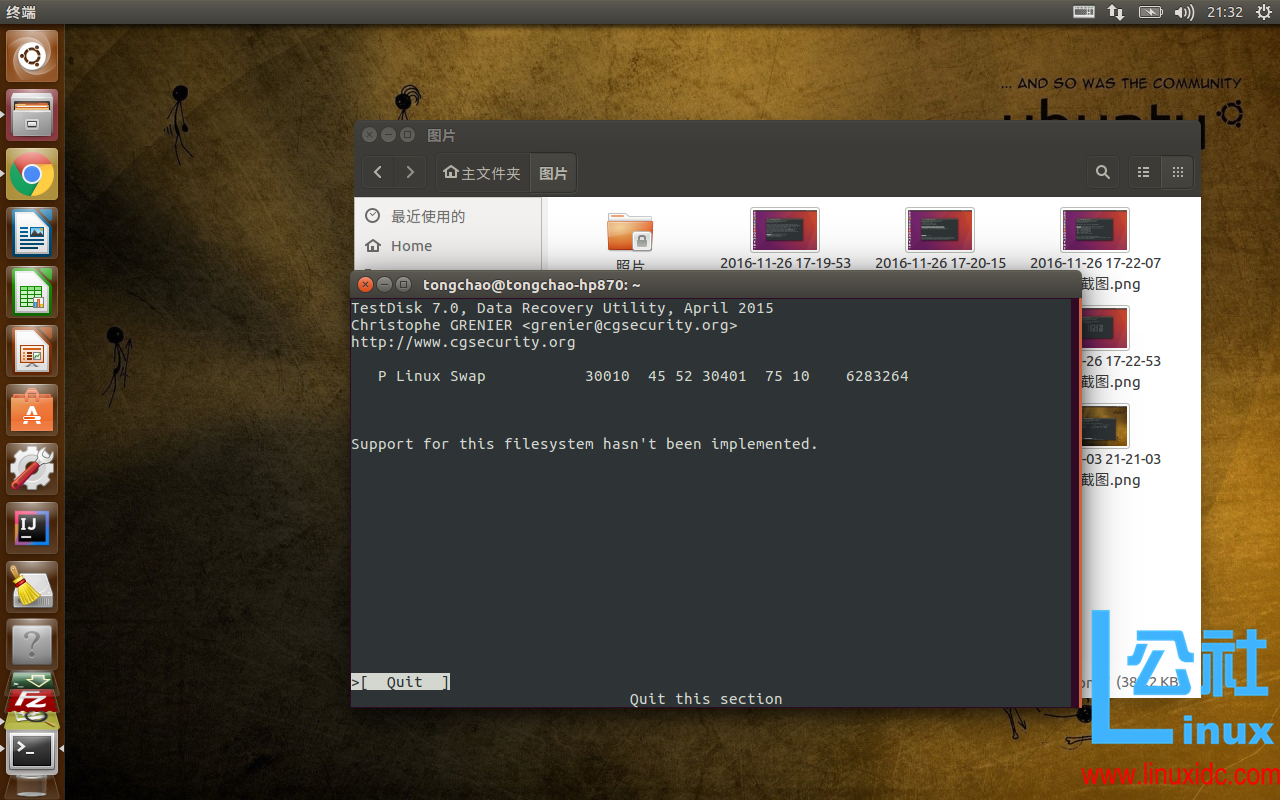Switch Files window to grid view

pyautogui.click(x=1178, y=173)
